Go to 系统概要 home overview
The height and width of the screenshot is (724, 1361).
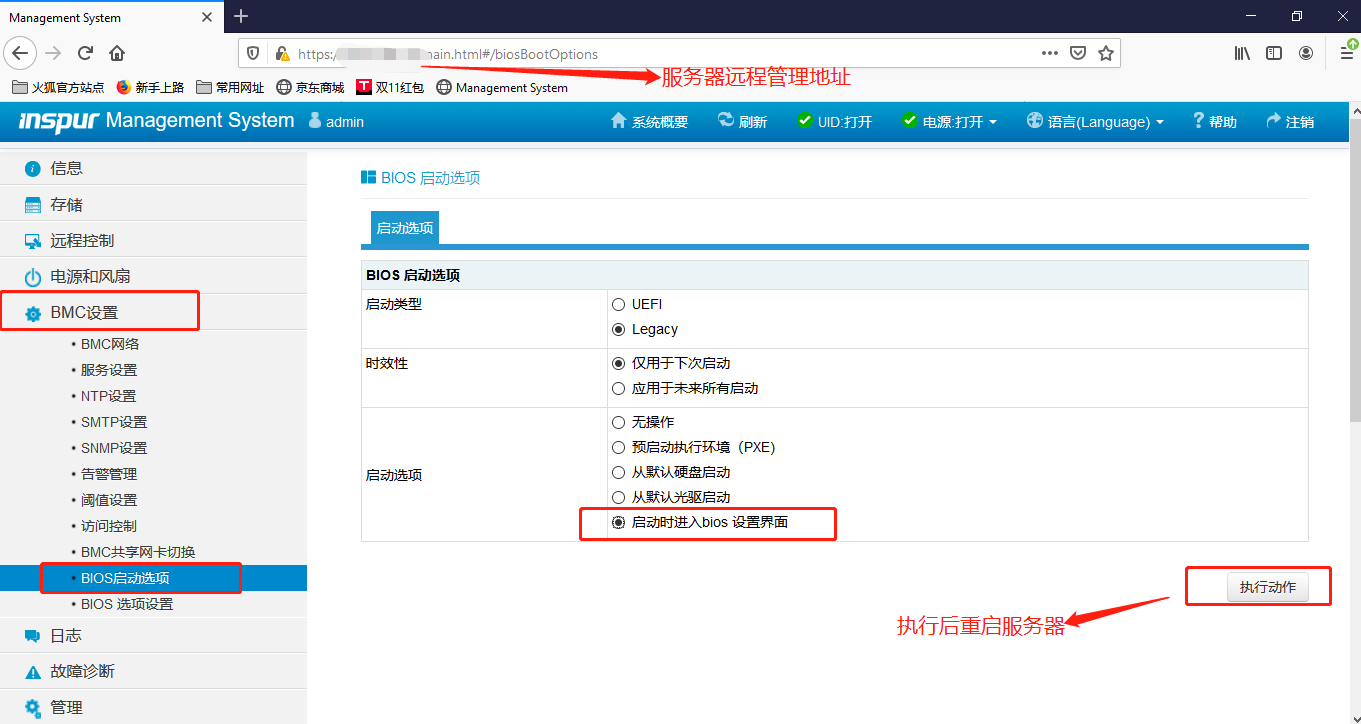coord(649,122)
